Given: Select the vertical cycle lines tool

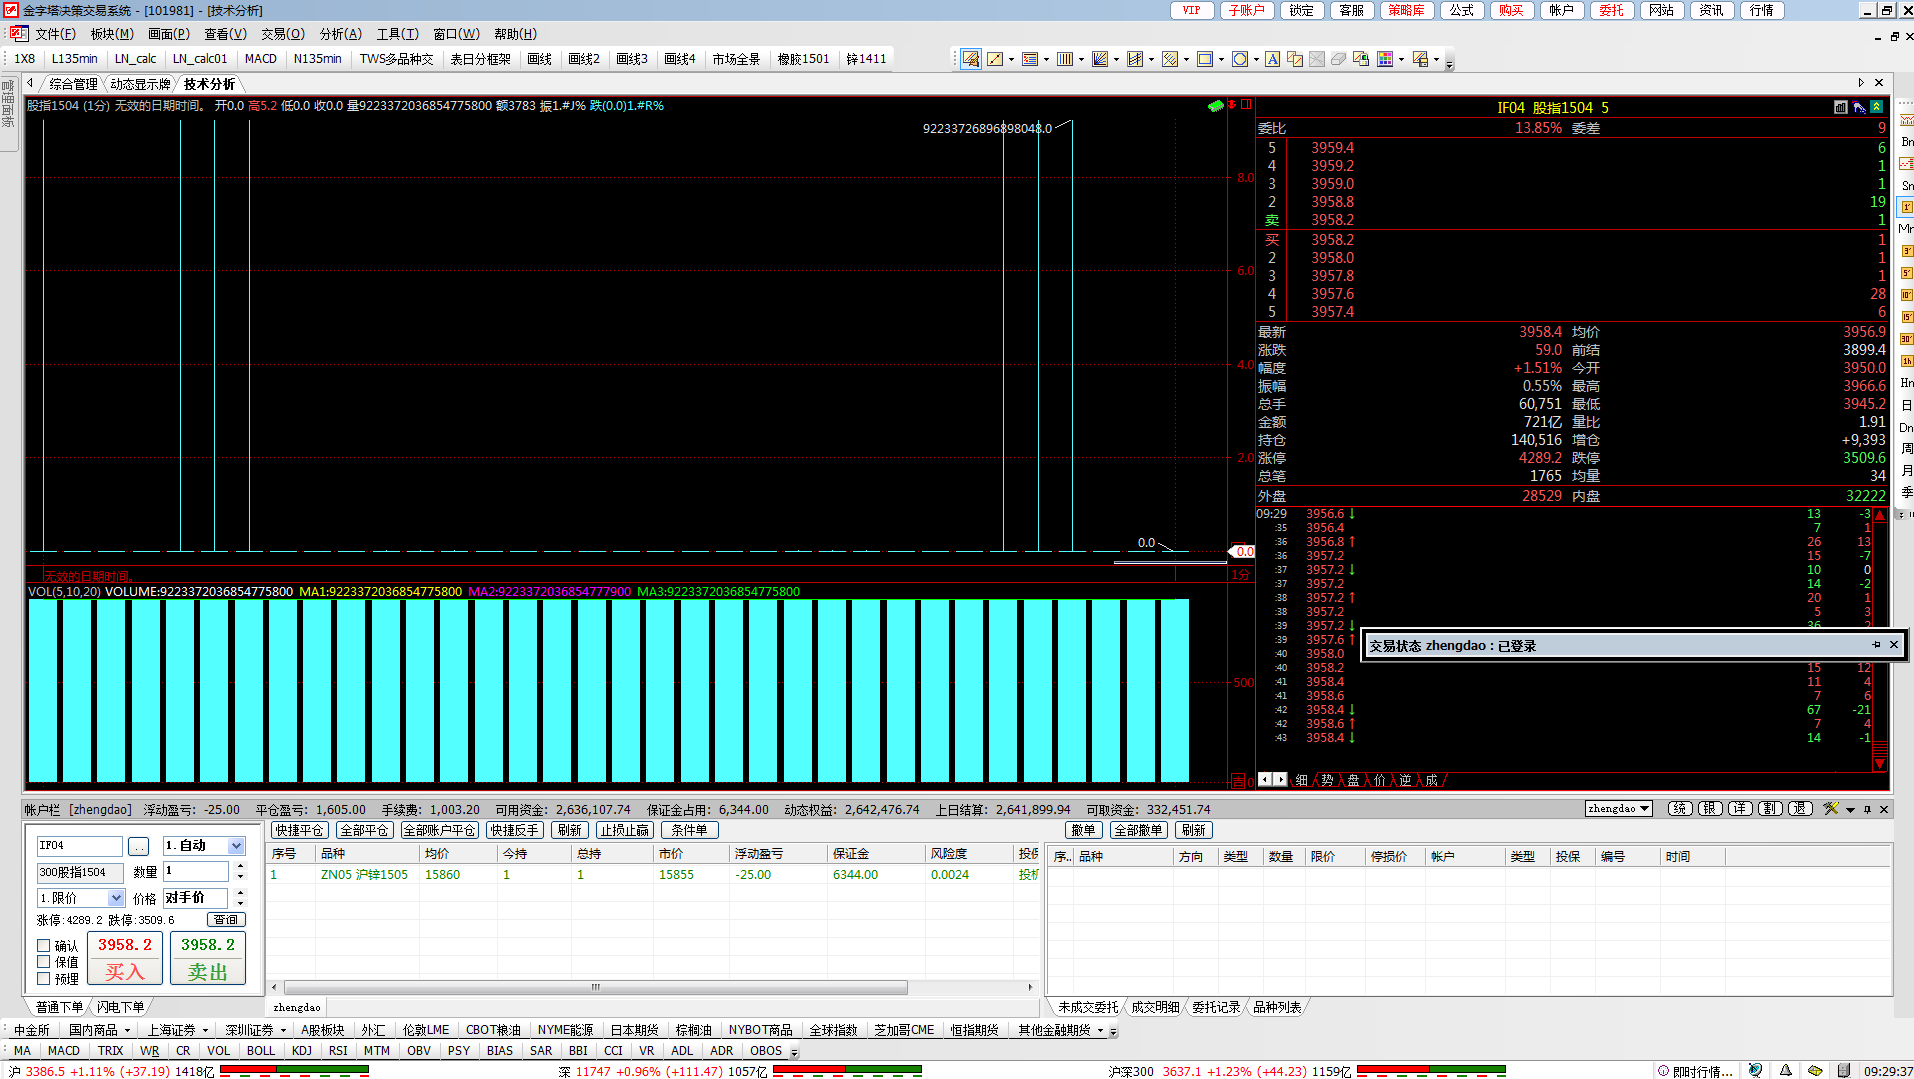Looking at the screenshot, I should (1064, 60).
